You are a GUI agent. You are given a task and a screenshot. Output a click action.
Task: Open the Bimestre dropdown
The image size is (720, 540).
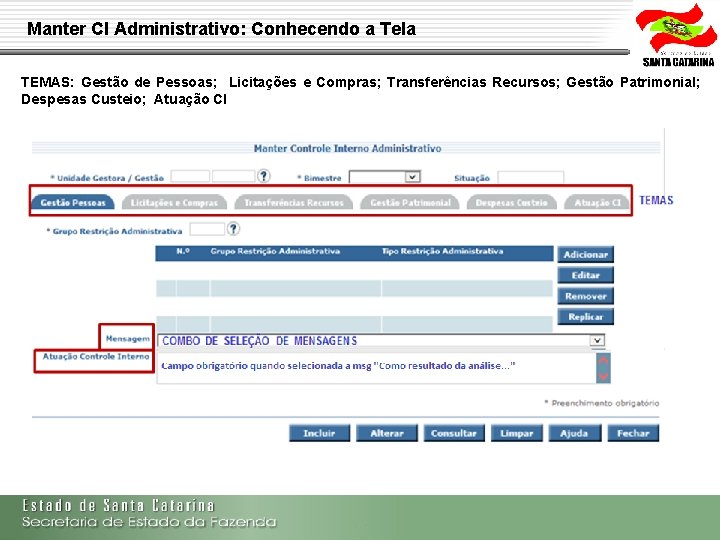pyautogui.click(x=412, y=177)
